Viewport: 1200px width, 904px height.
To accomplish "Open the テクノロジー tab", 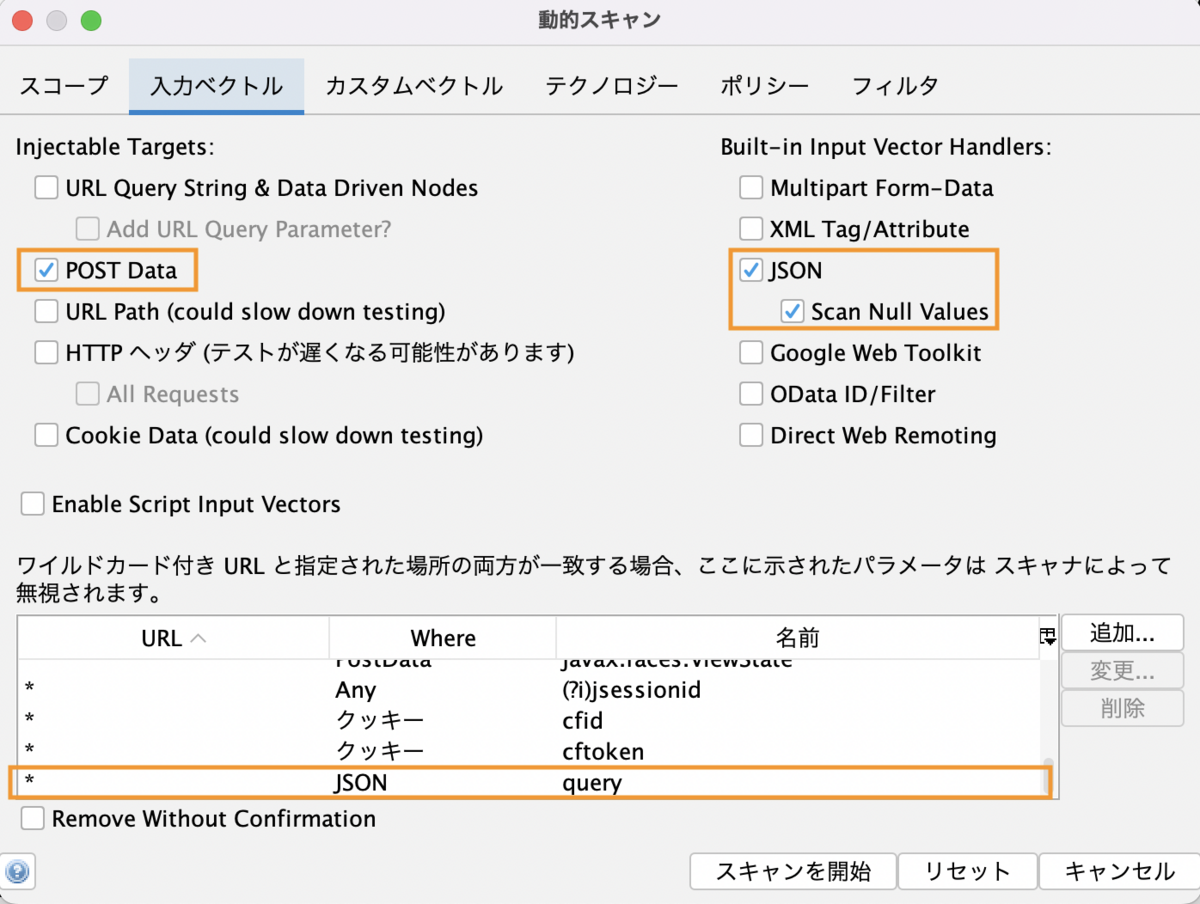I will click(x=612, y=86).
